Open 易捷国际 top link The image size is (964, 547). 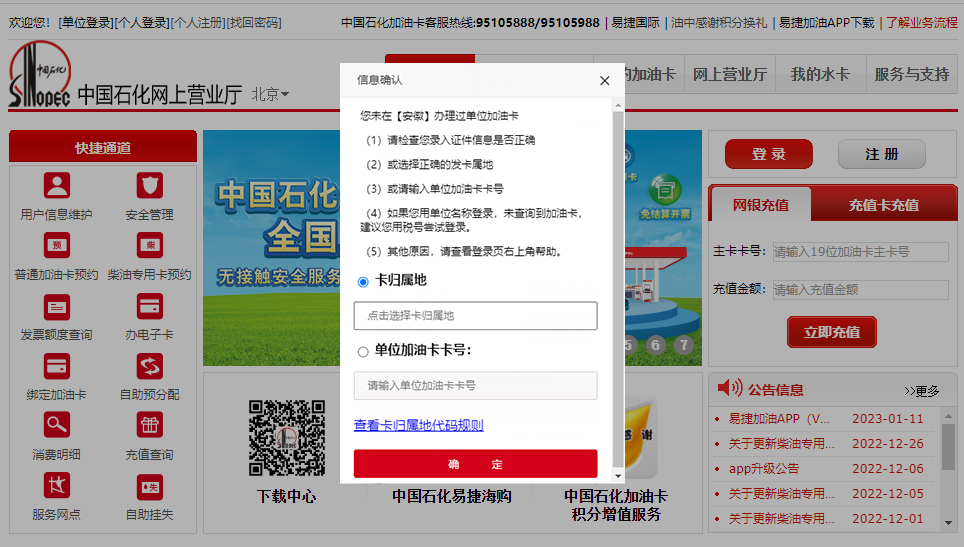635,23
